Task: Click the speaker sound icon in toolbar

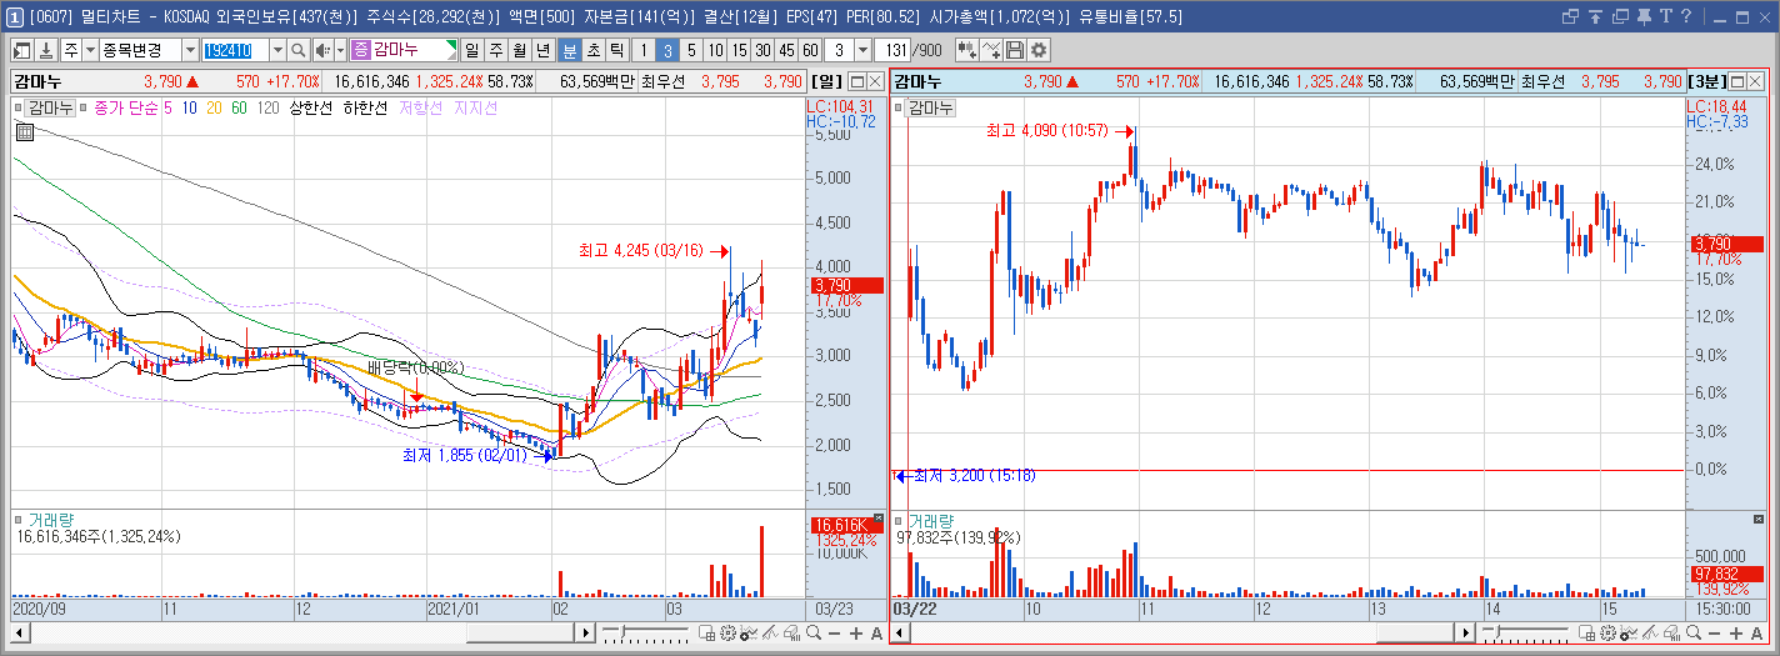Action: 323,50
